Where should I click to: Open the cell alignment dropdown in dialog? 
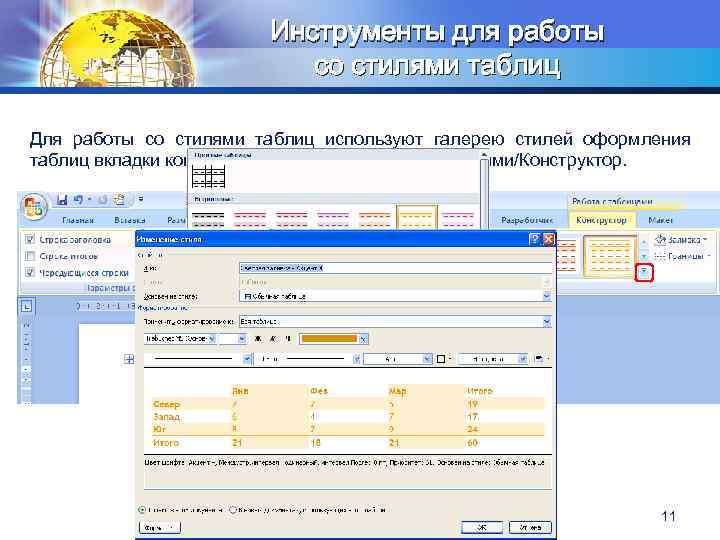point(523,359)
